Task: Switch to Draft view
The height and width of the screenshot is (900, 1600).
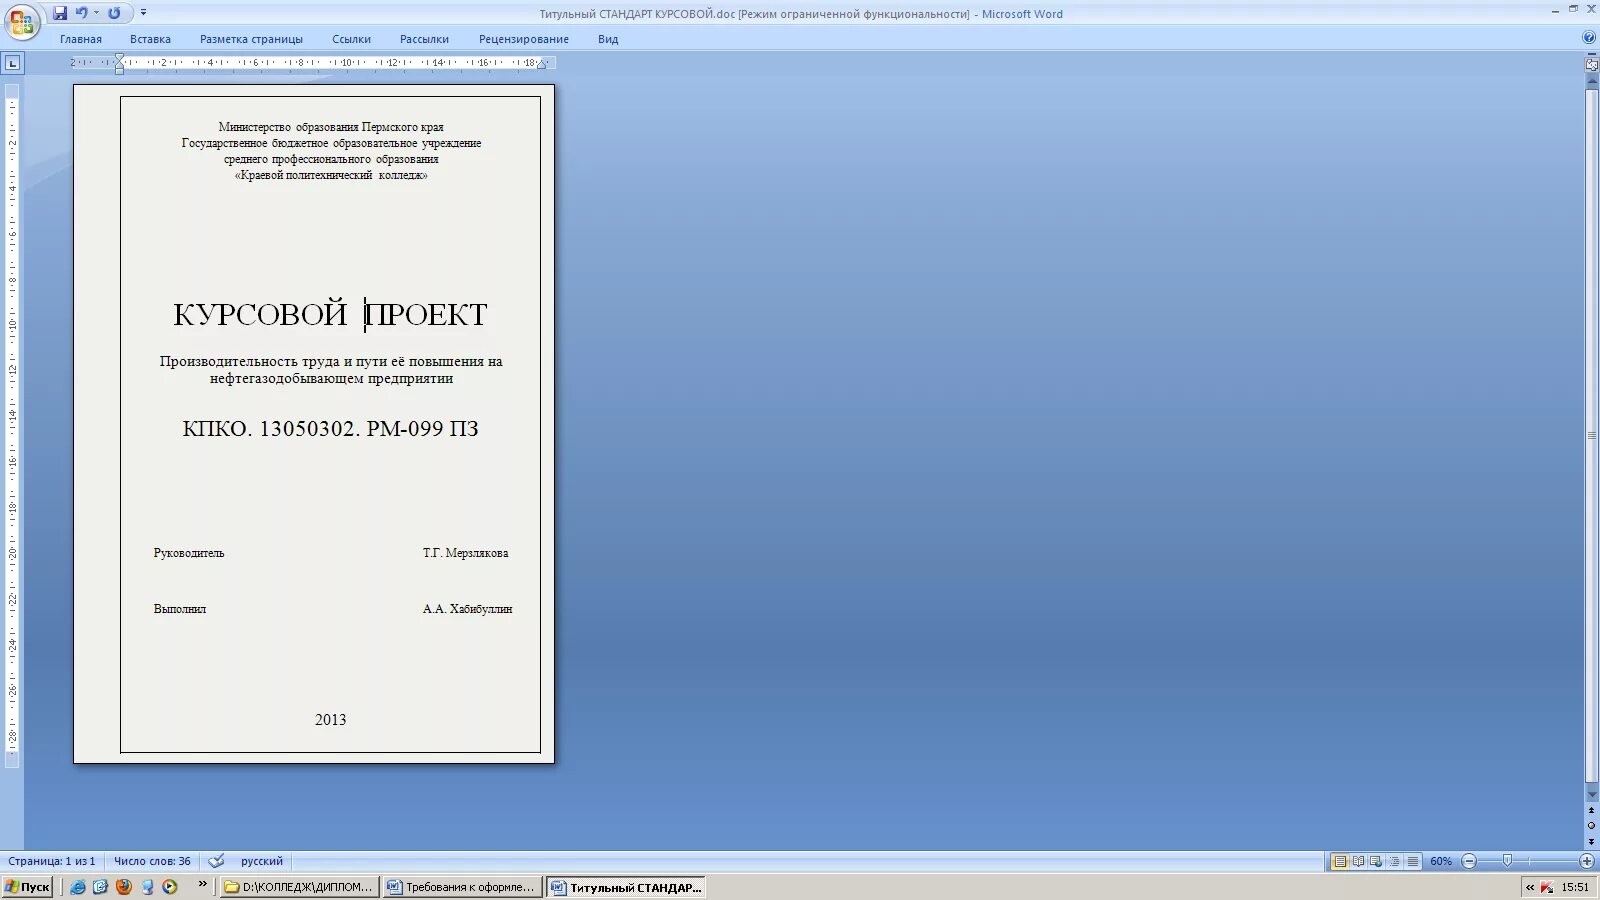Action: pyautogui.click(x=1412, y=861)
